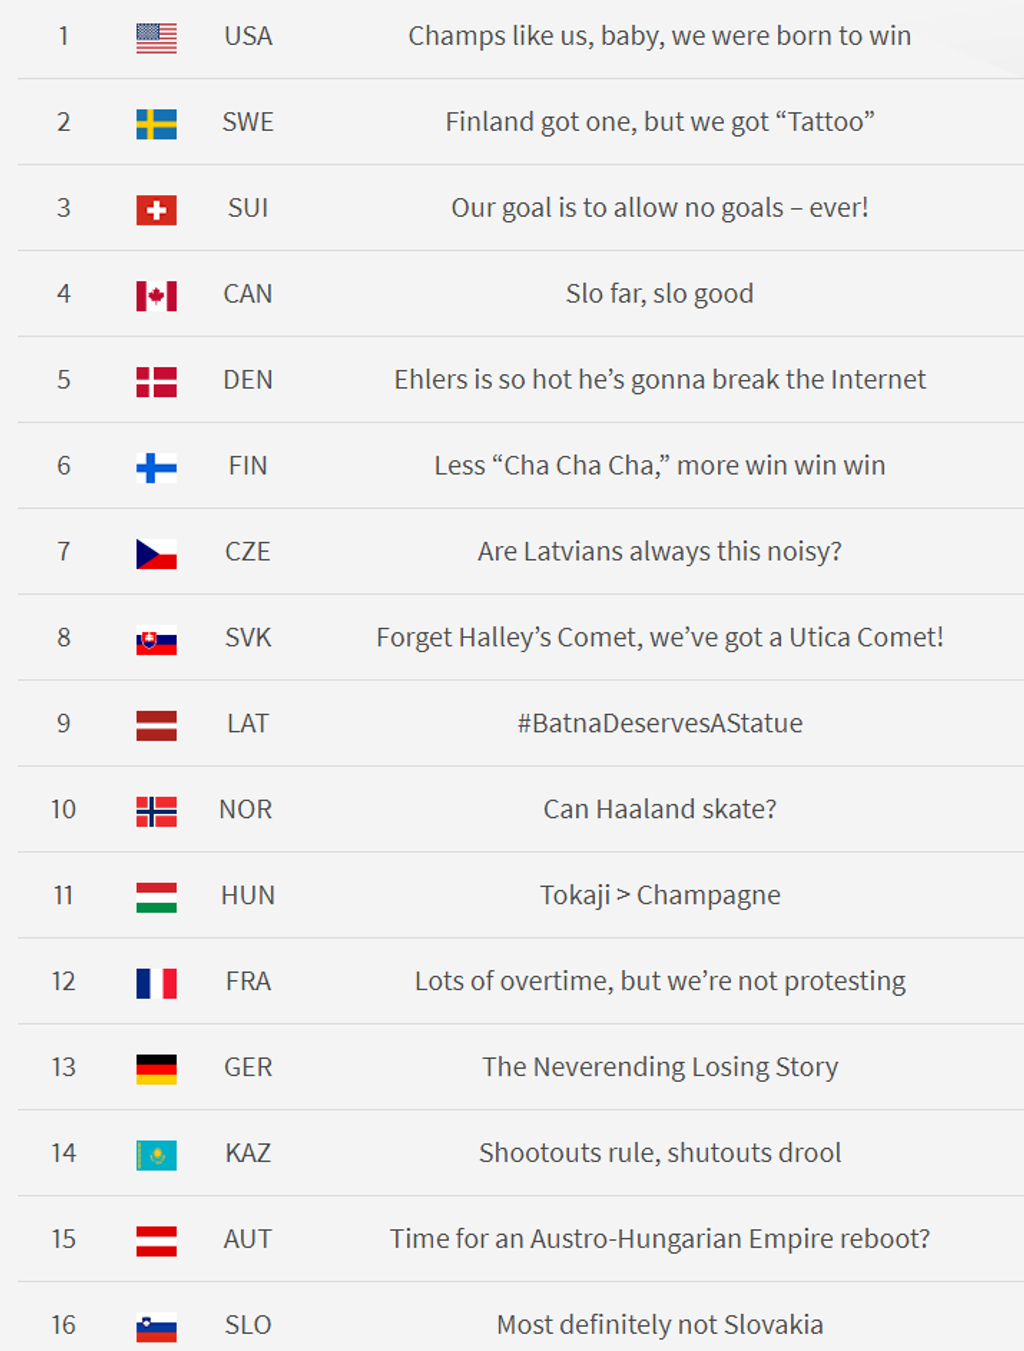Select the Slovakia flag icon

pos(156,640)
